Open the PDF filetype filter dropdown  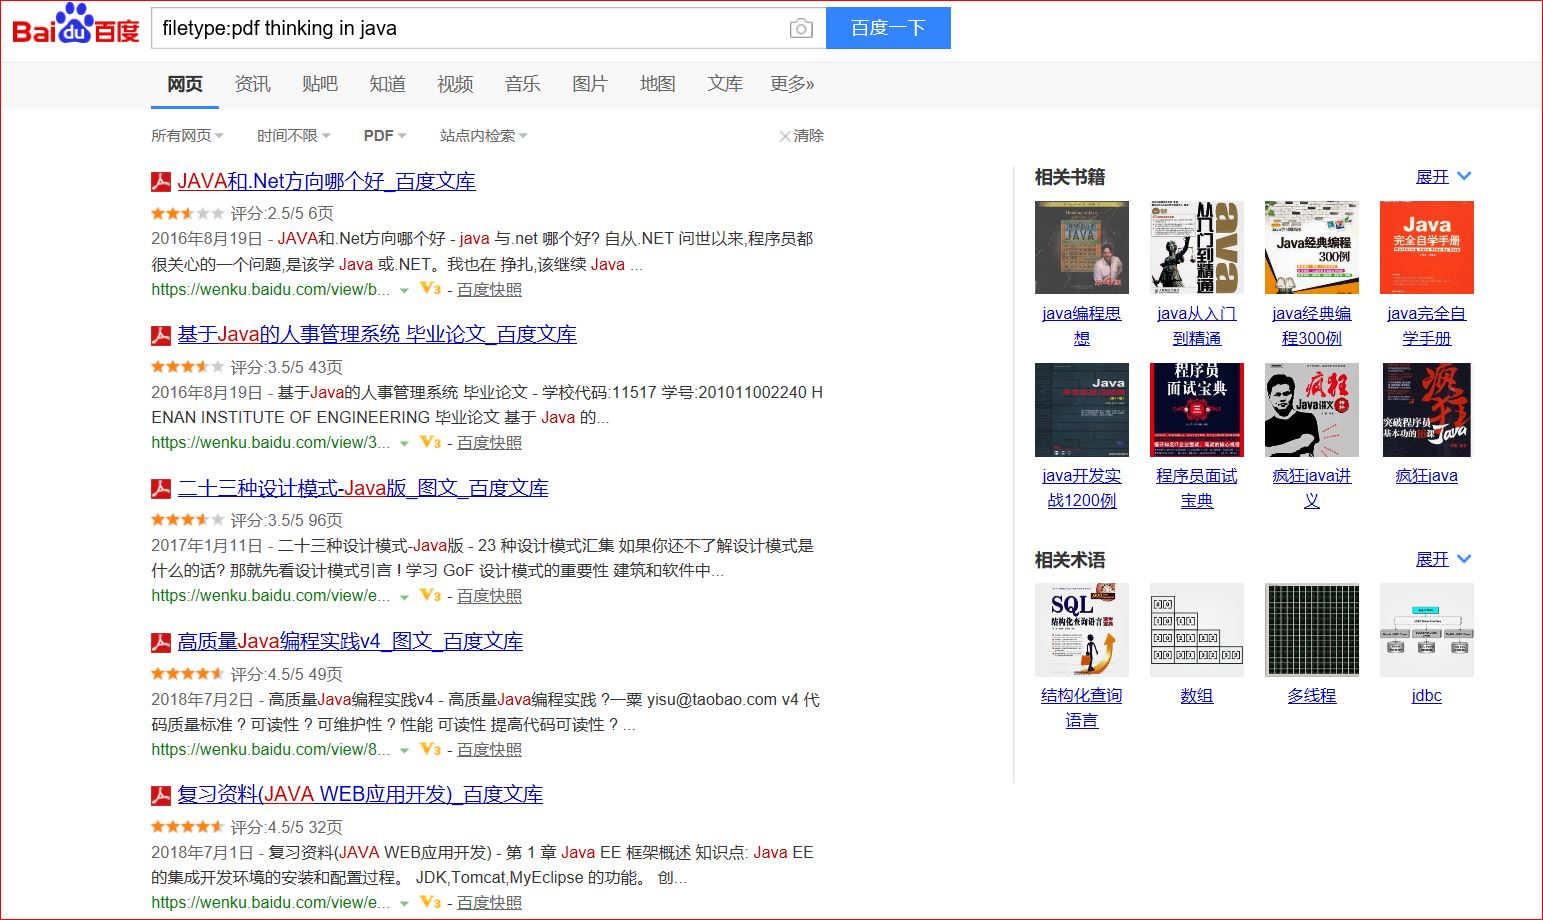tap(385, 136)
